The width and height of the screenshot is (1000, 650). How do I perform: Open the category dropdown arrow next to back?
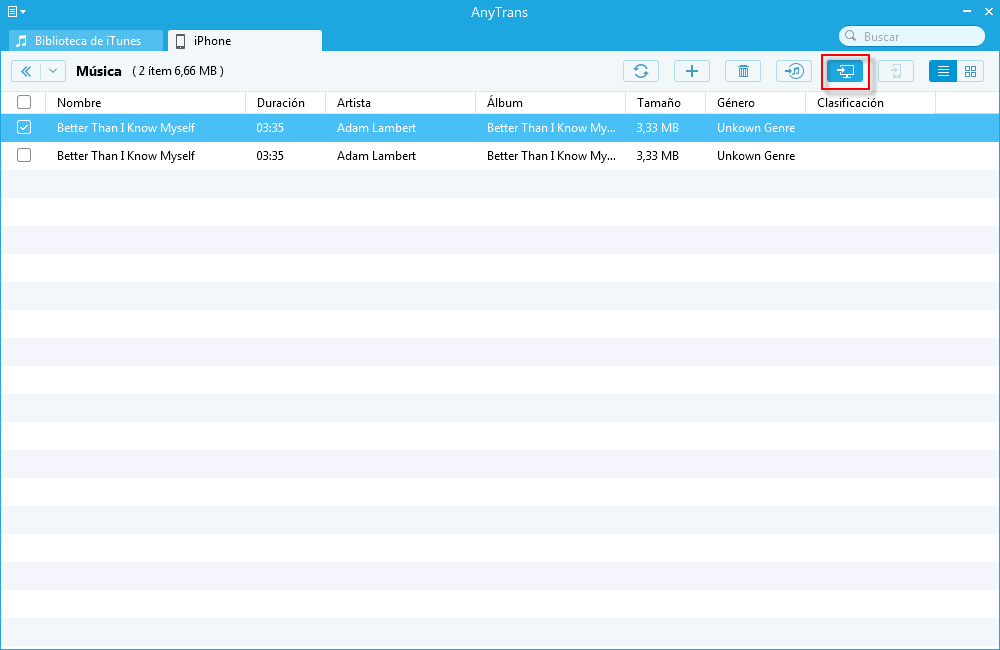[x=53, y=71]
